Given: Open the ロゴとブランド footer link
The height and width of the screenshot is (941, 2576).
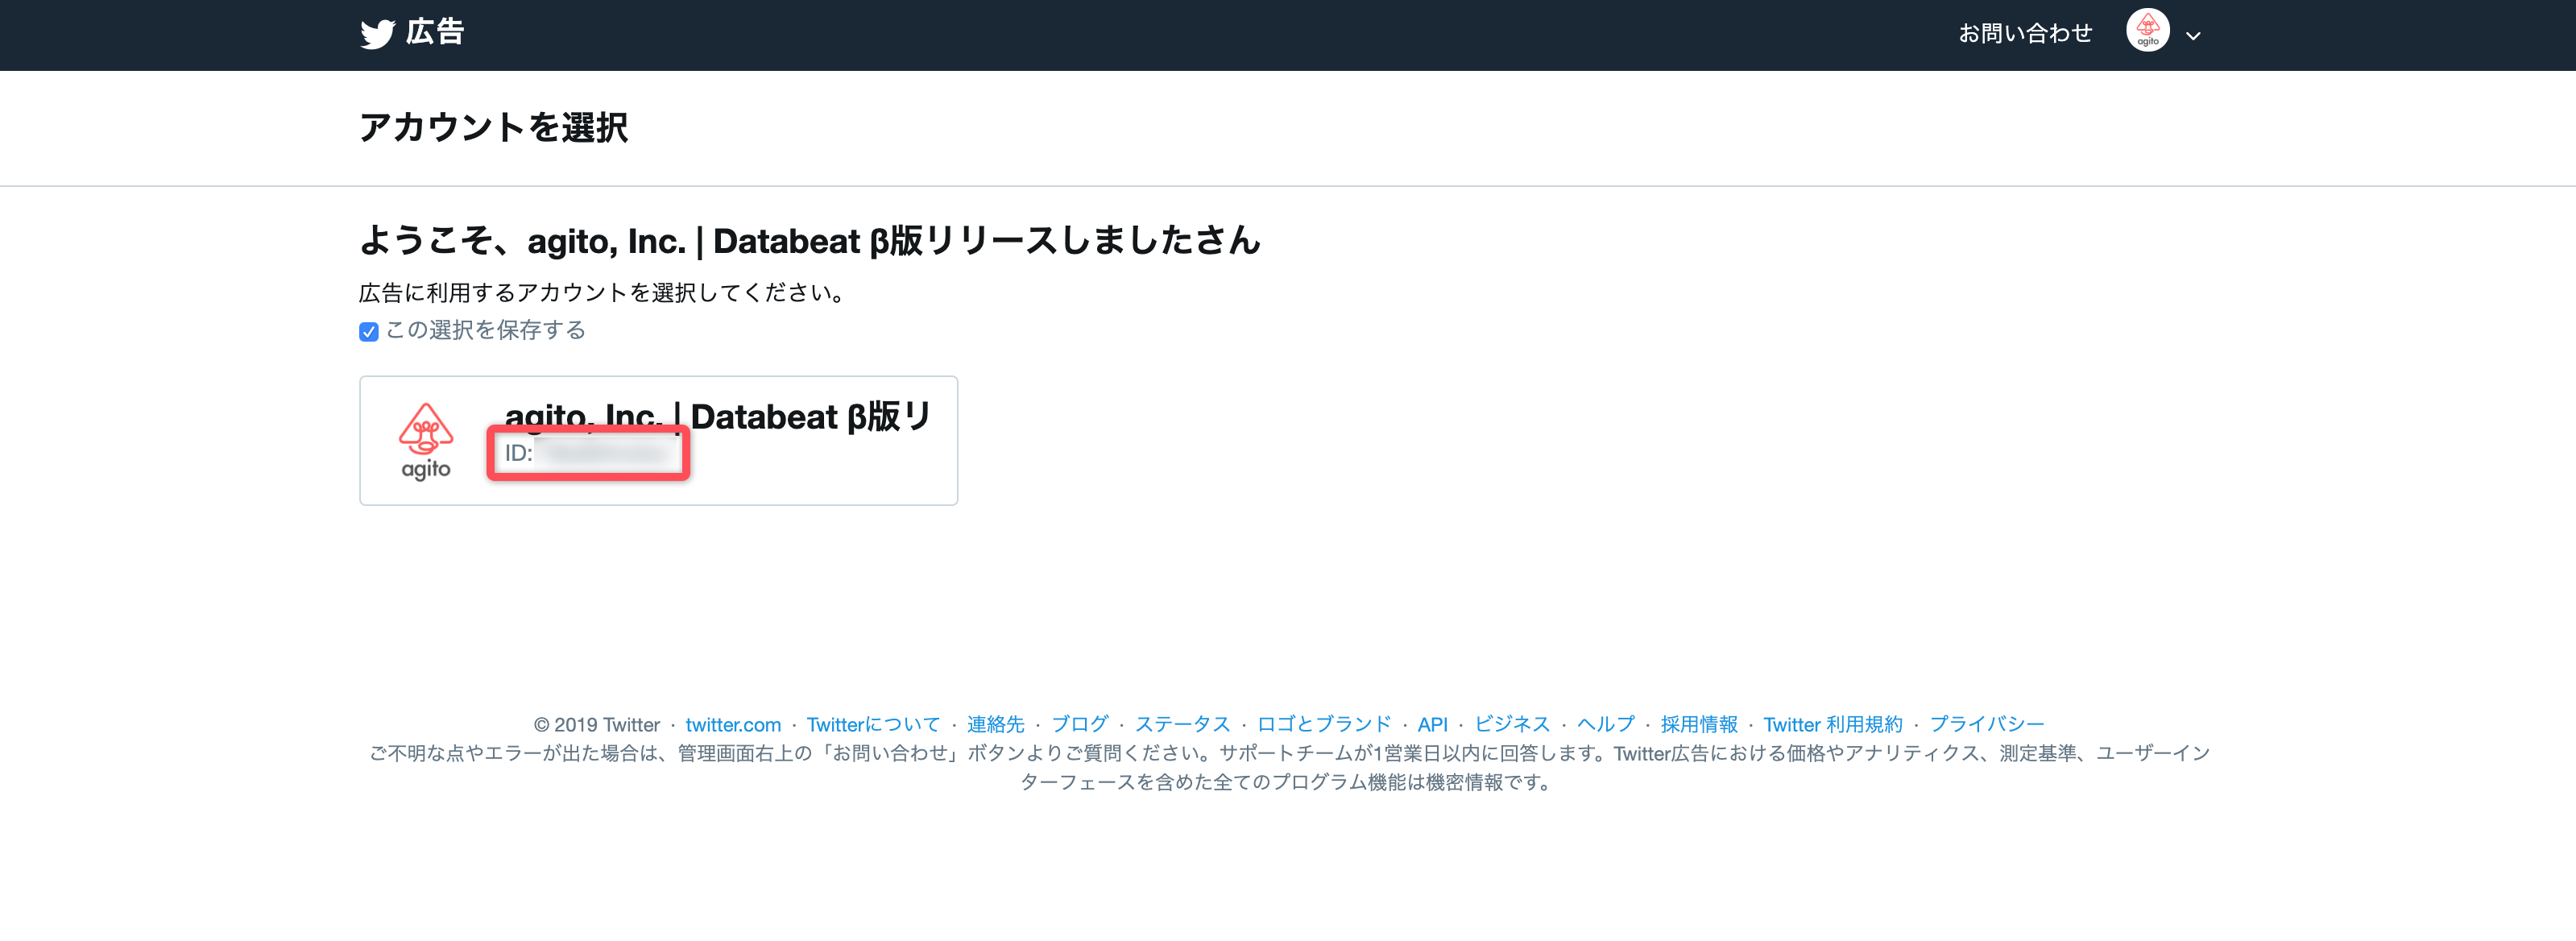Looking at the screenshot, I should (x=1324, y=724).
